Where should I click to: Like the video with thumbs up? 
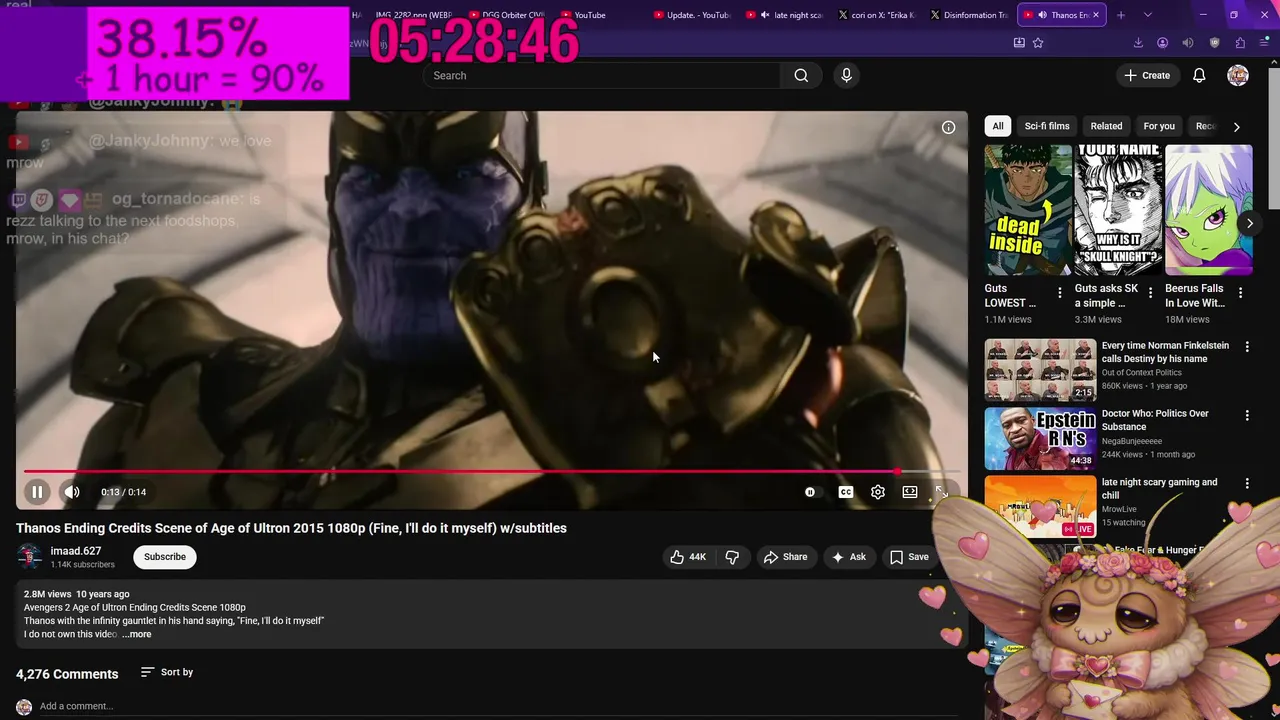688,557
